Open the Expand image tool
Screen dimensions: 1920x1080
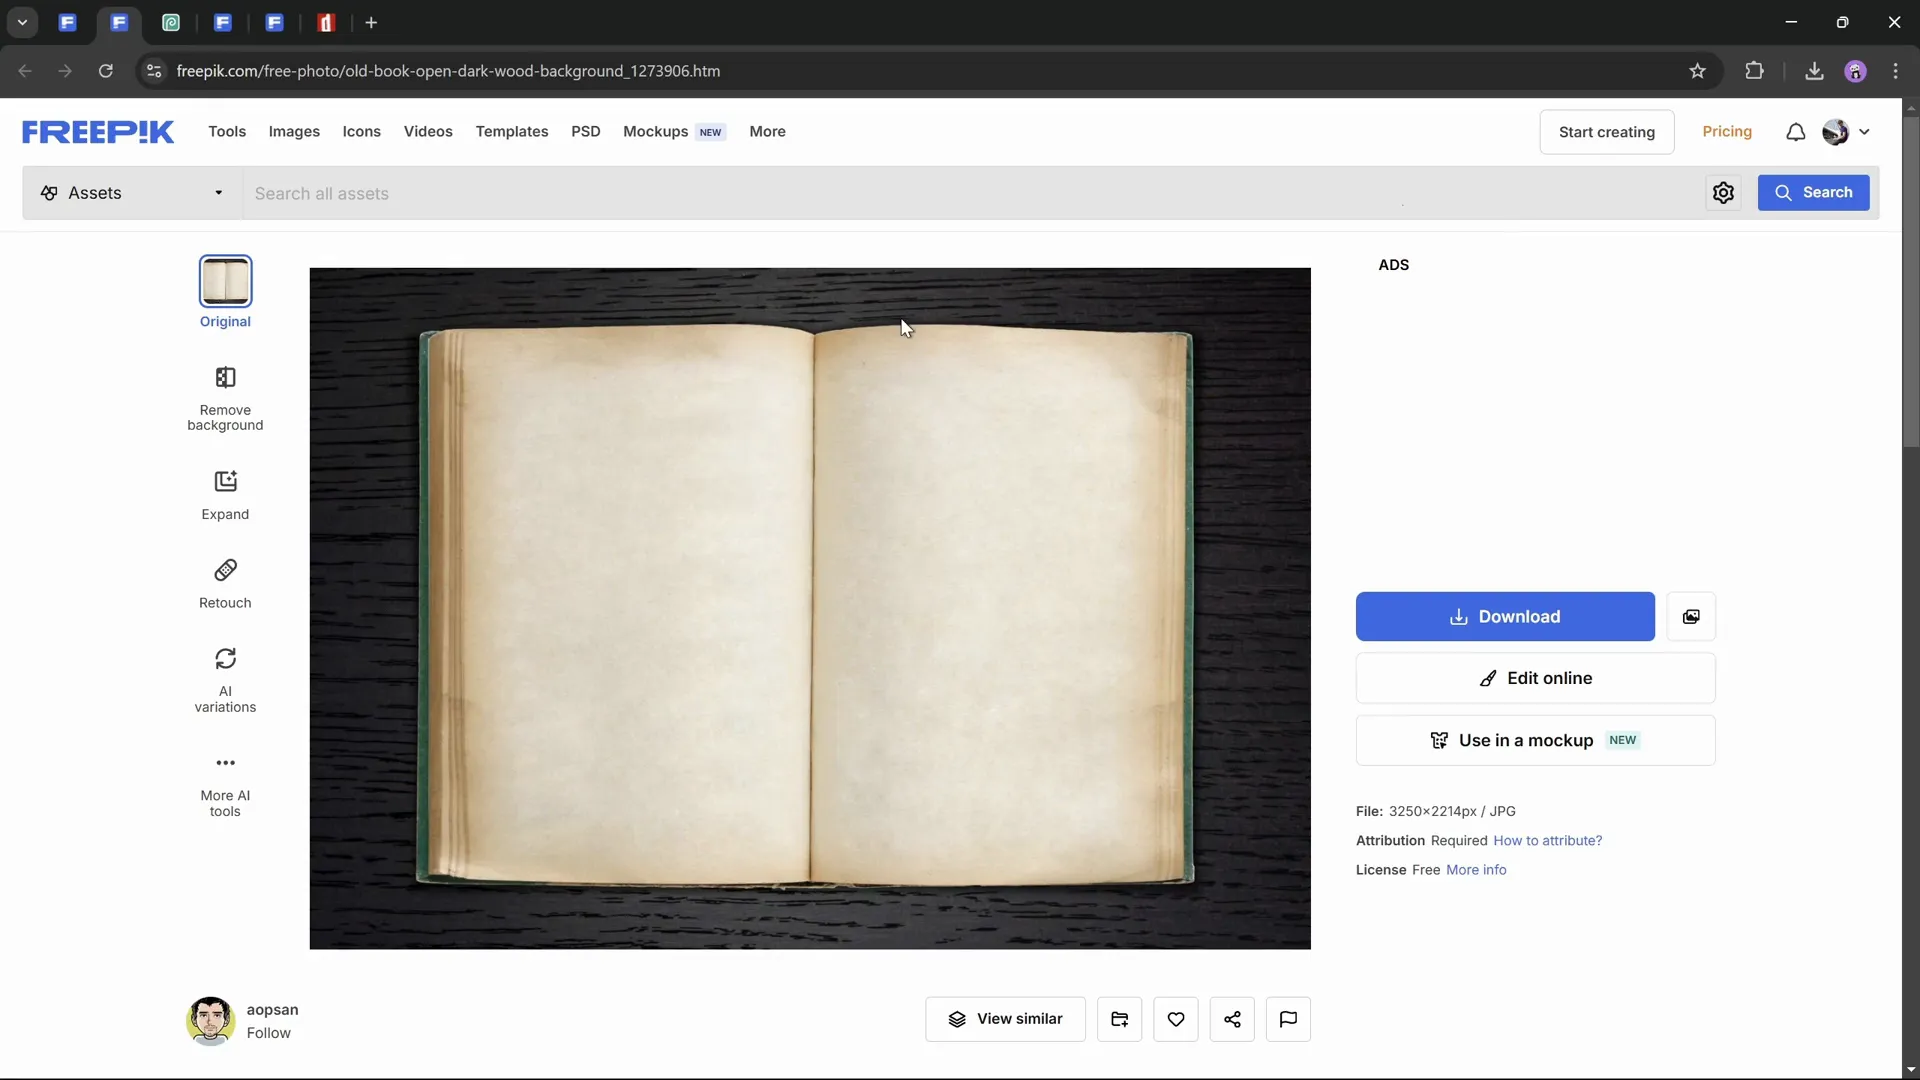[225, 496]
